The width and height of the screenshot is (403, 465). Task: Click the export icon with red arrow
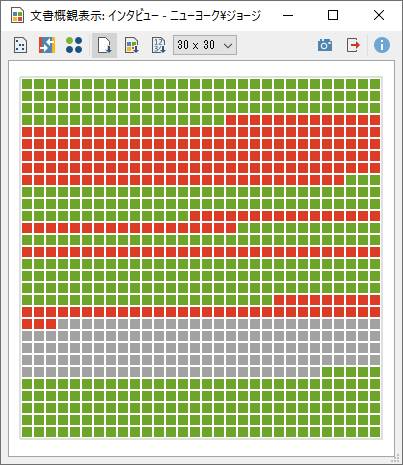[353, 45]
